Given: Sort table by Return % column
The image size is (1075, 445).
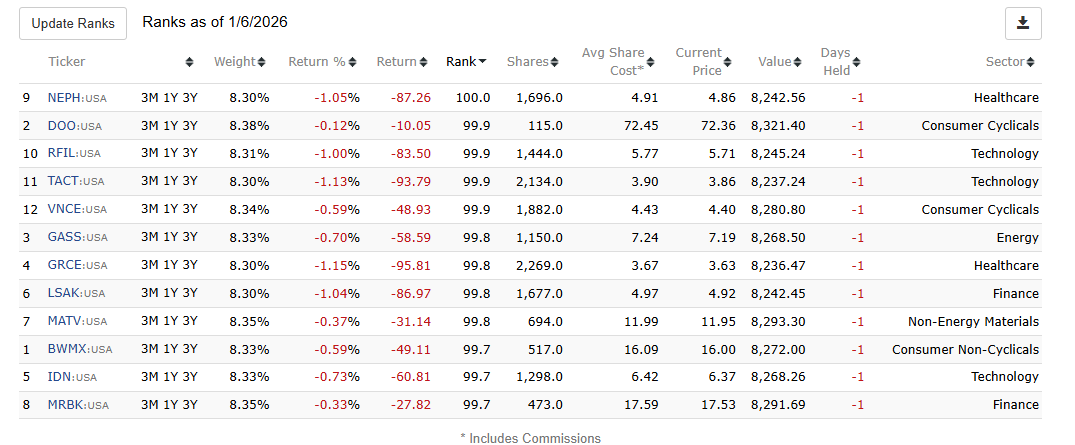Looking at the screenshot, I should (x=323, y=62).
